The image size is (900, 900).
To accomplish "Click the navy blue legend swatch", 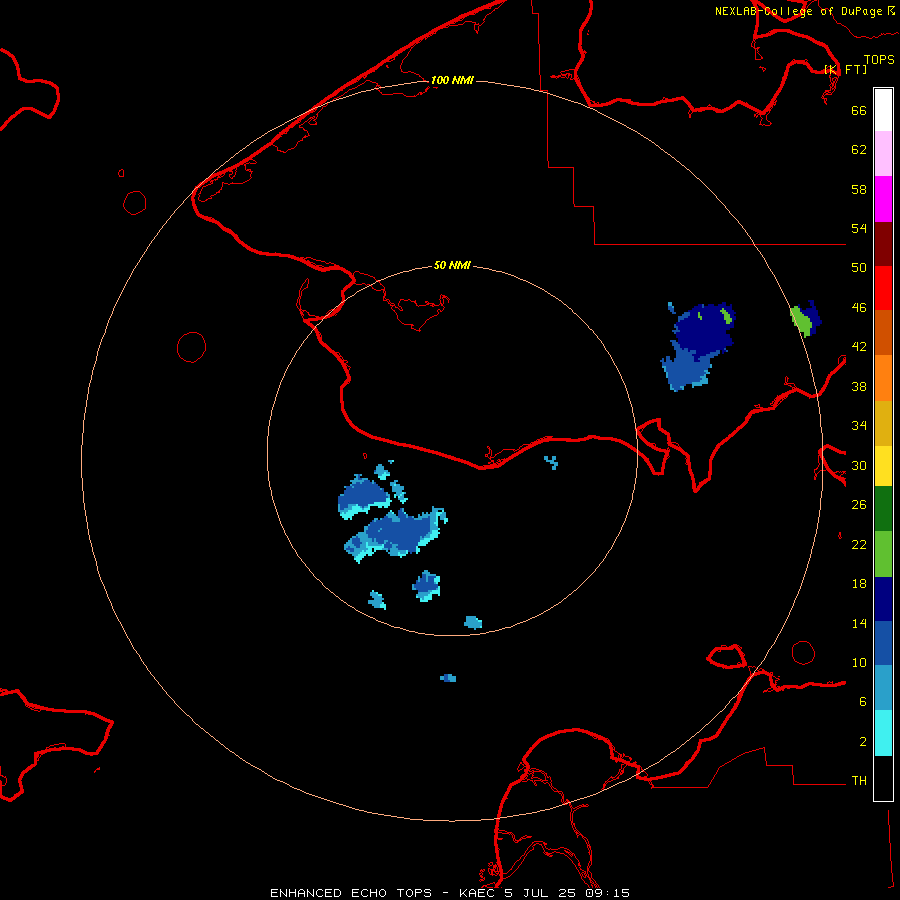I will coord(883,599).
